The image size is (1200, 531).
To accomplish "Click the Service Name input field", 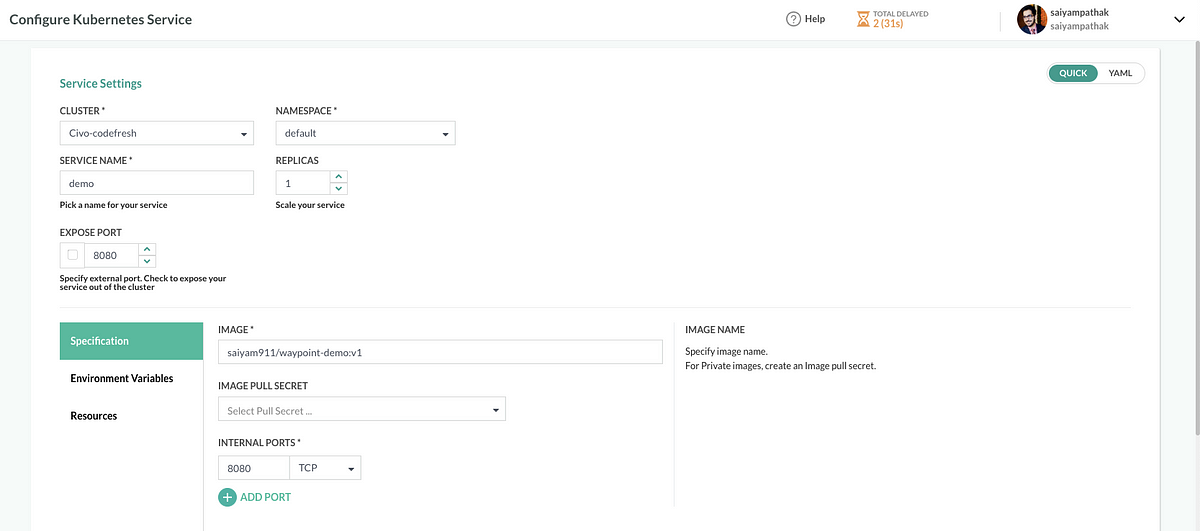I will click(x=157, y=183).
